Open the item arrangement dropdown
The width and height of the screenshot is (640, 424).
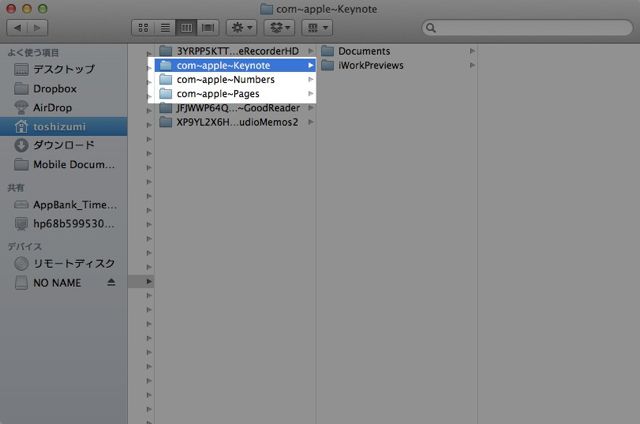coord(317,28)
